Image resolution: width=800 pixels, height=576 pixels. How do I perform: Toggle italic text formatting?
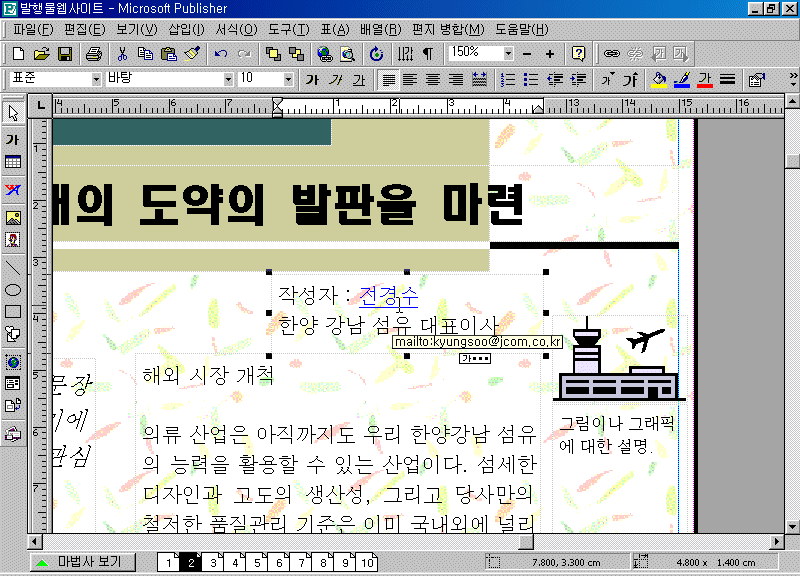pos(335,79)
